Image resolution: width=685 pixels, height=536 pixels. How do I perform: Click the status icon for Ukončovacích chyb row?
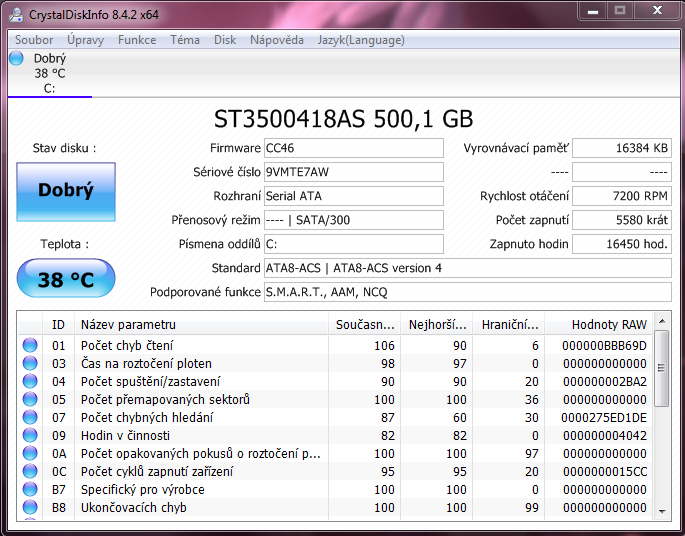31,508
